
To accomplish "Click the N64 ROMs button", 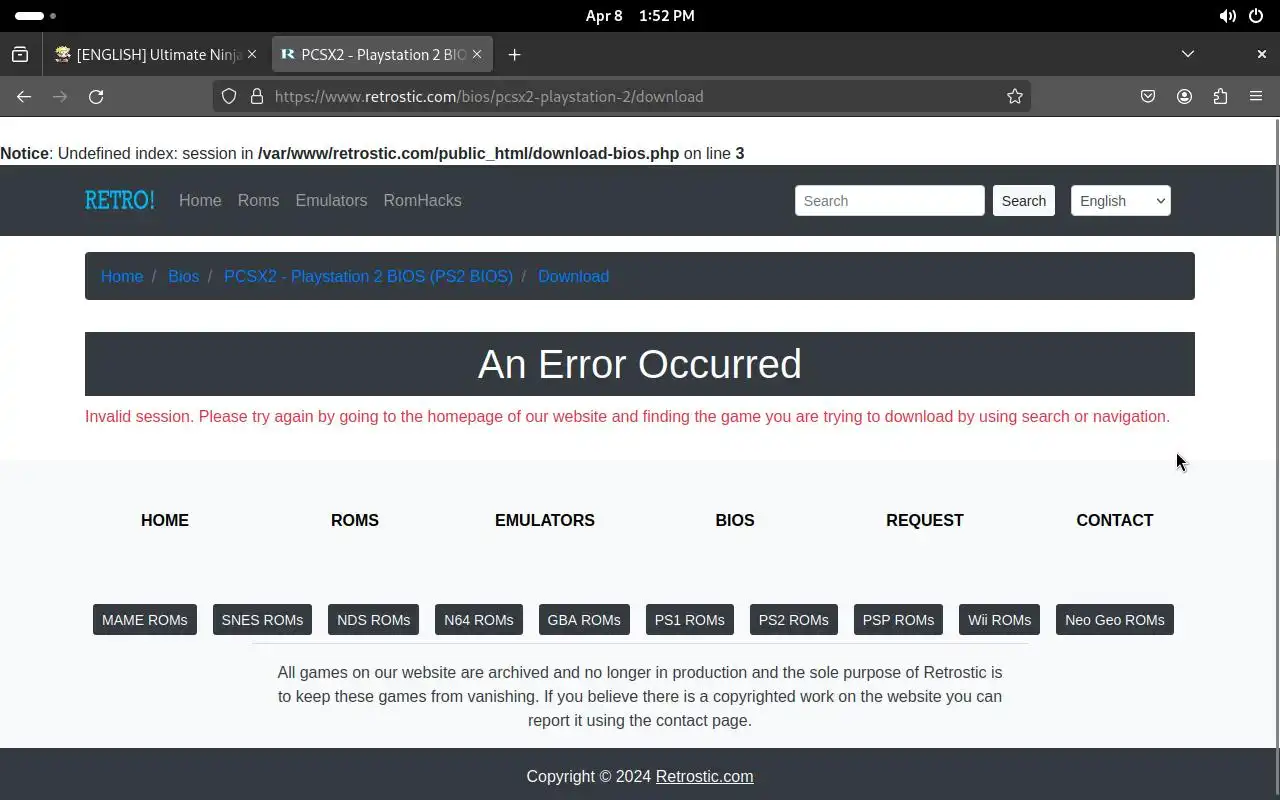I will click(479, 620).
